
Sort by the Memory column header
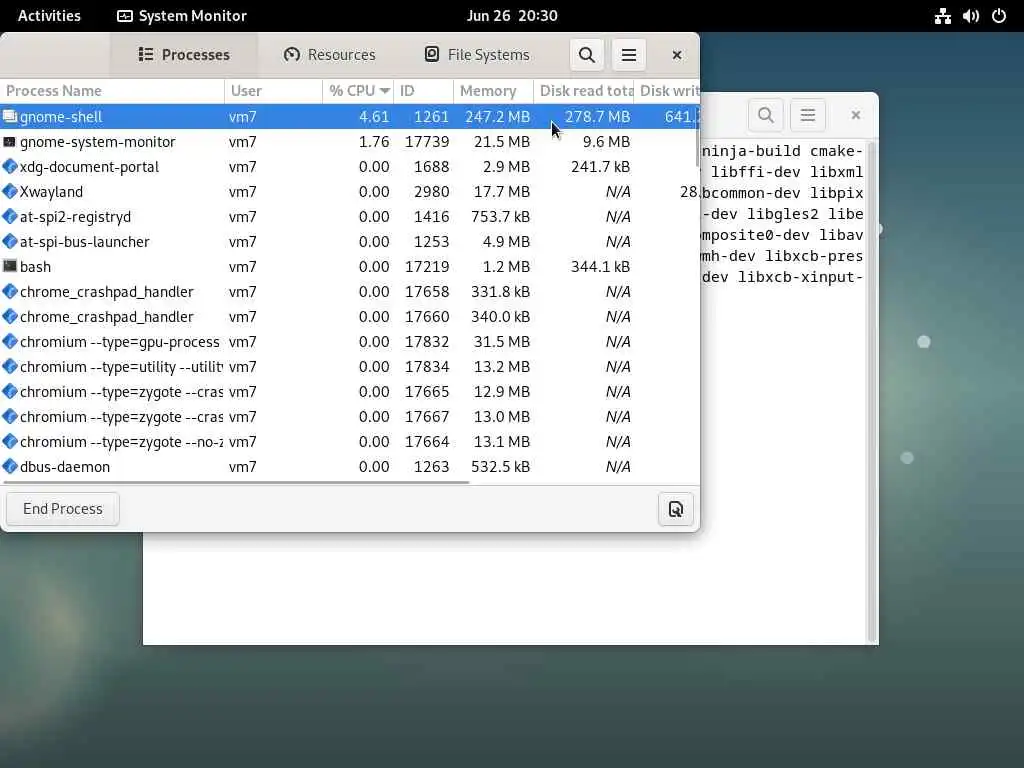493,91
